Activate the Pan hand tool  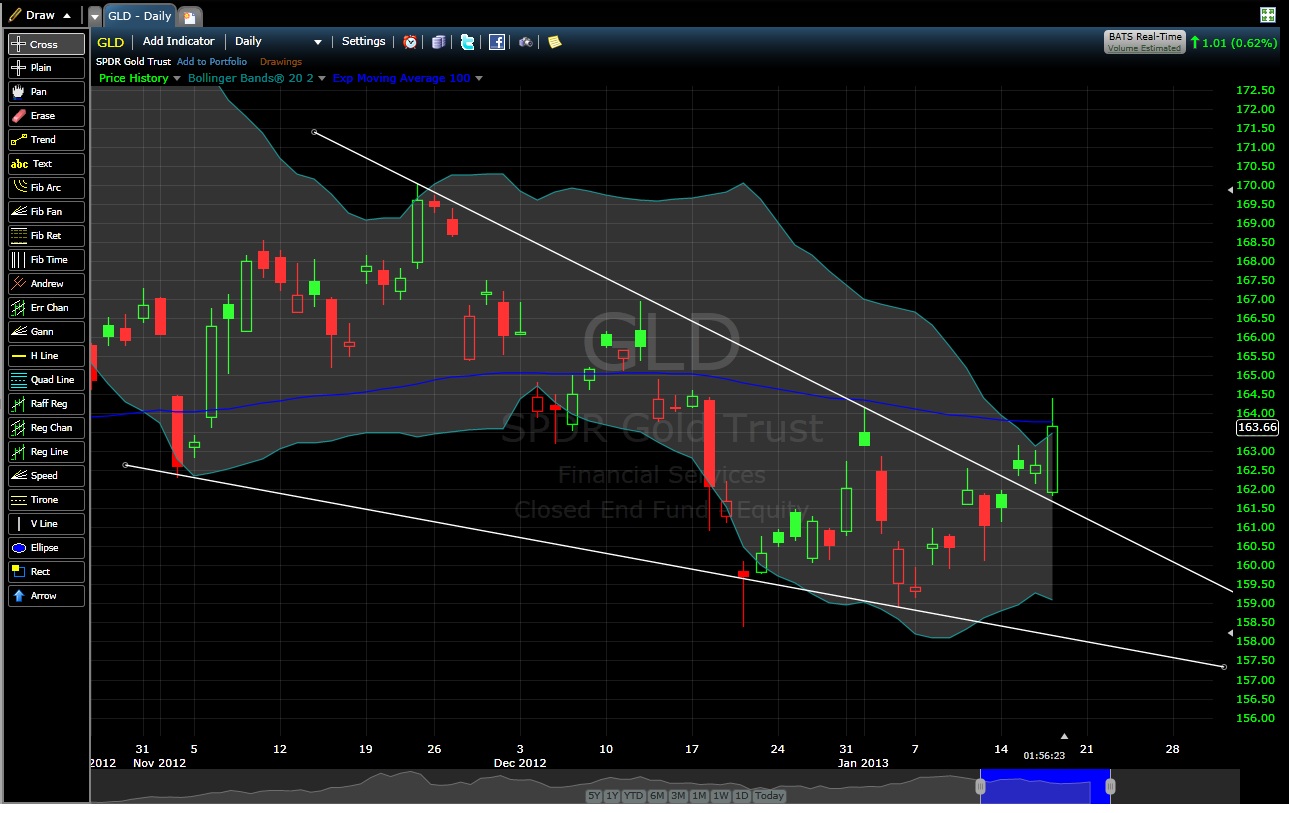pyautogui.click(x=46, y=92)
